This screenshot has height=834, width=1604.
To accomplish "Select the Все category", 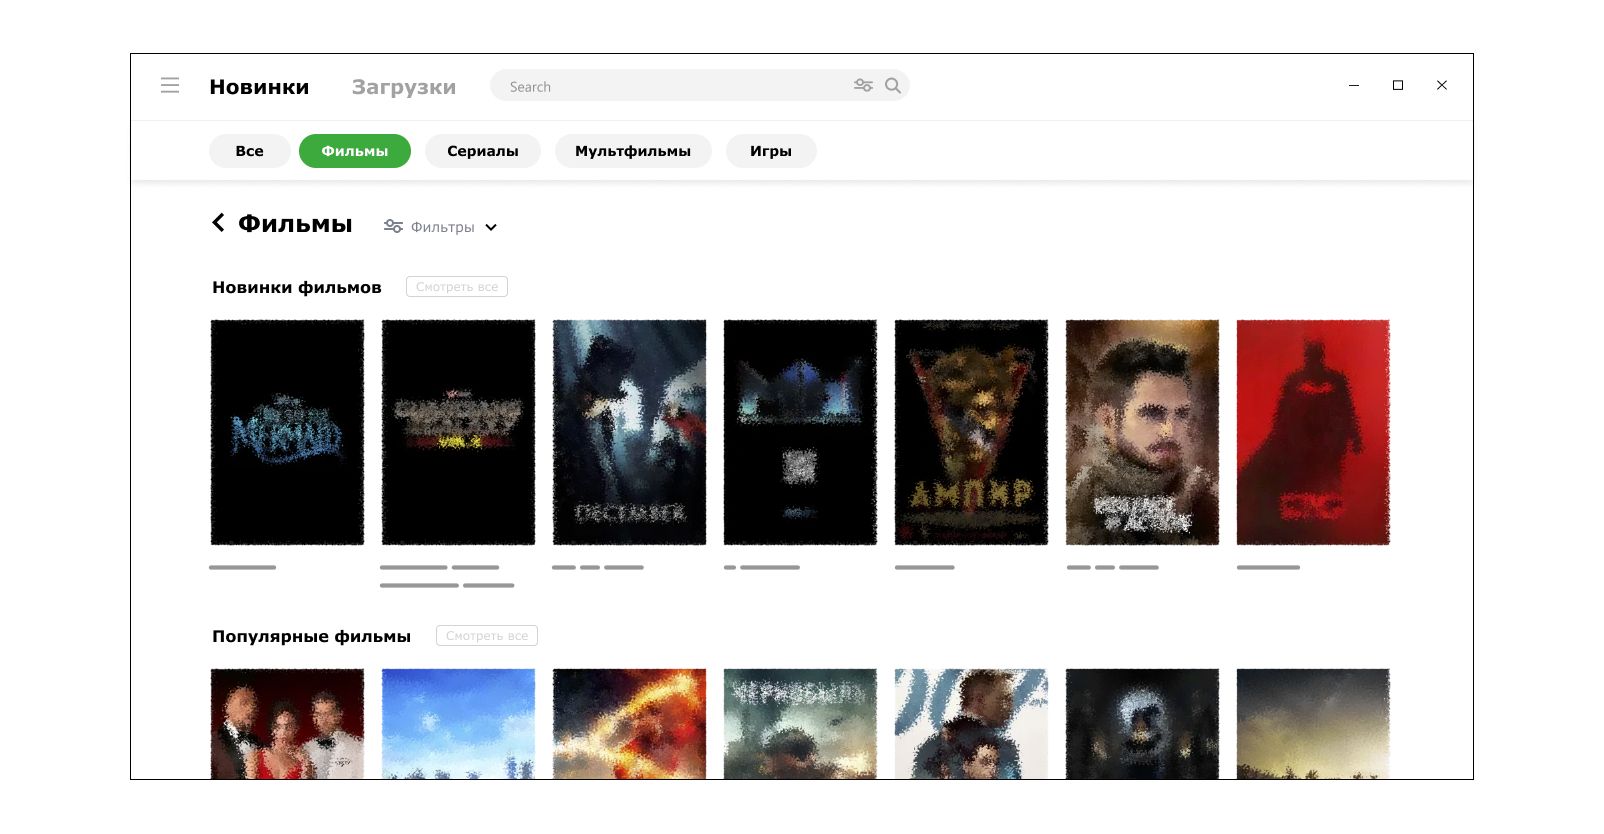I will tap(250, 151).
